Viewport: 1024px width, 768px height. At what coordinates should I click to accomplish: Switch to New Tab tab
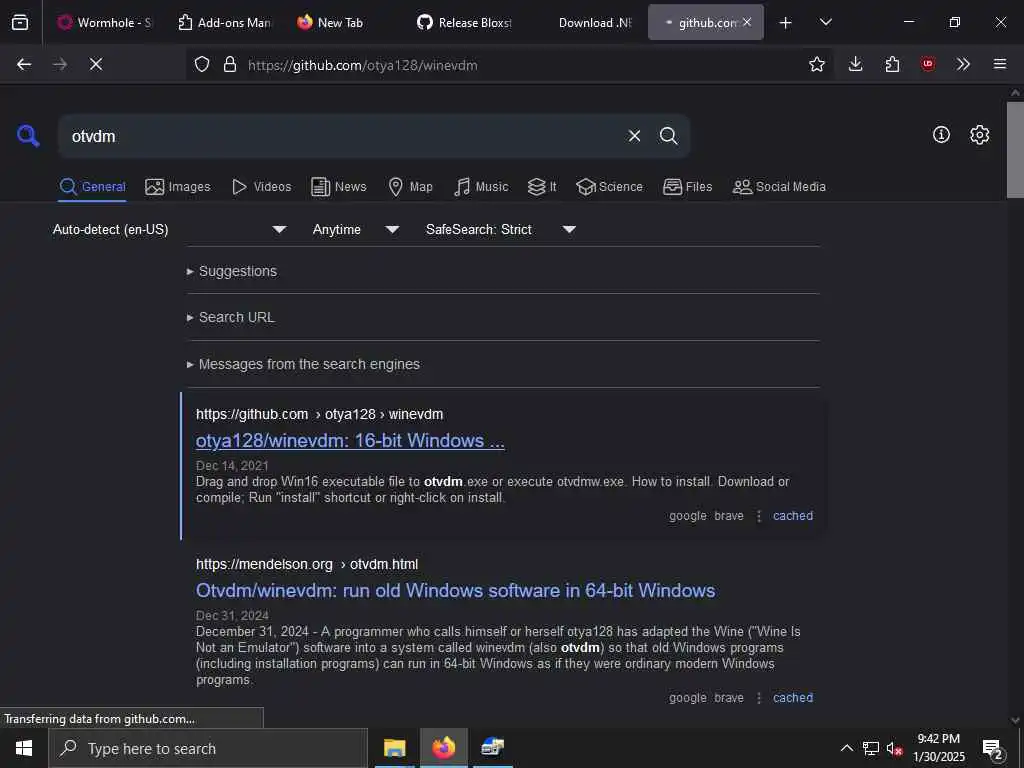342,22
